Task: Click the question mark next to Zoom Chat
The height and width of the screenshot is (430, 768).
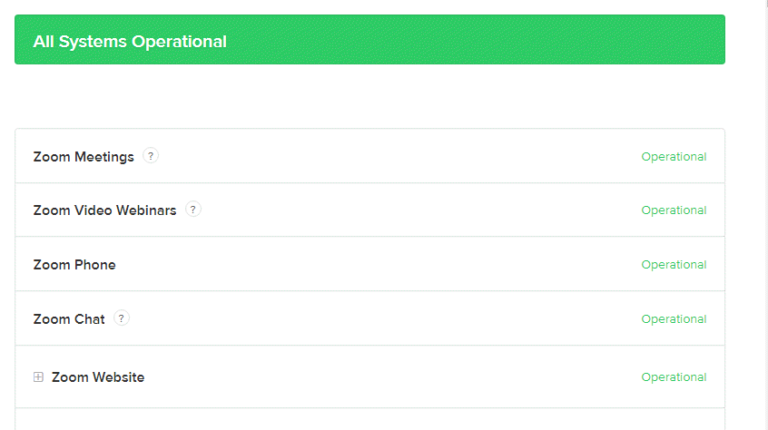Action: click(x=122, y=319)
